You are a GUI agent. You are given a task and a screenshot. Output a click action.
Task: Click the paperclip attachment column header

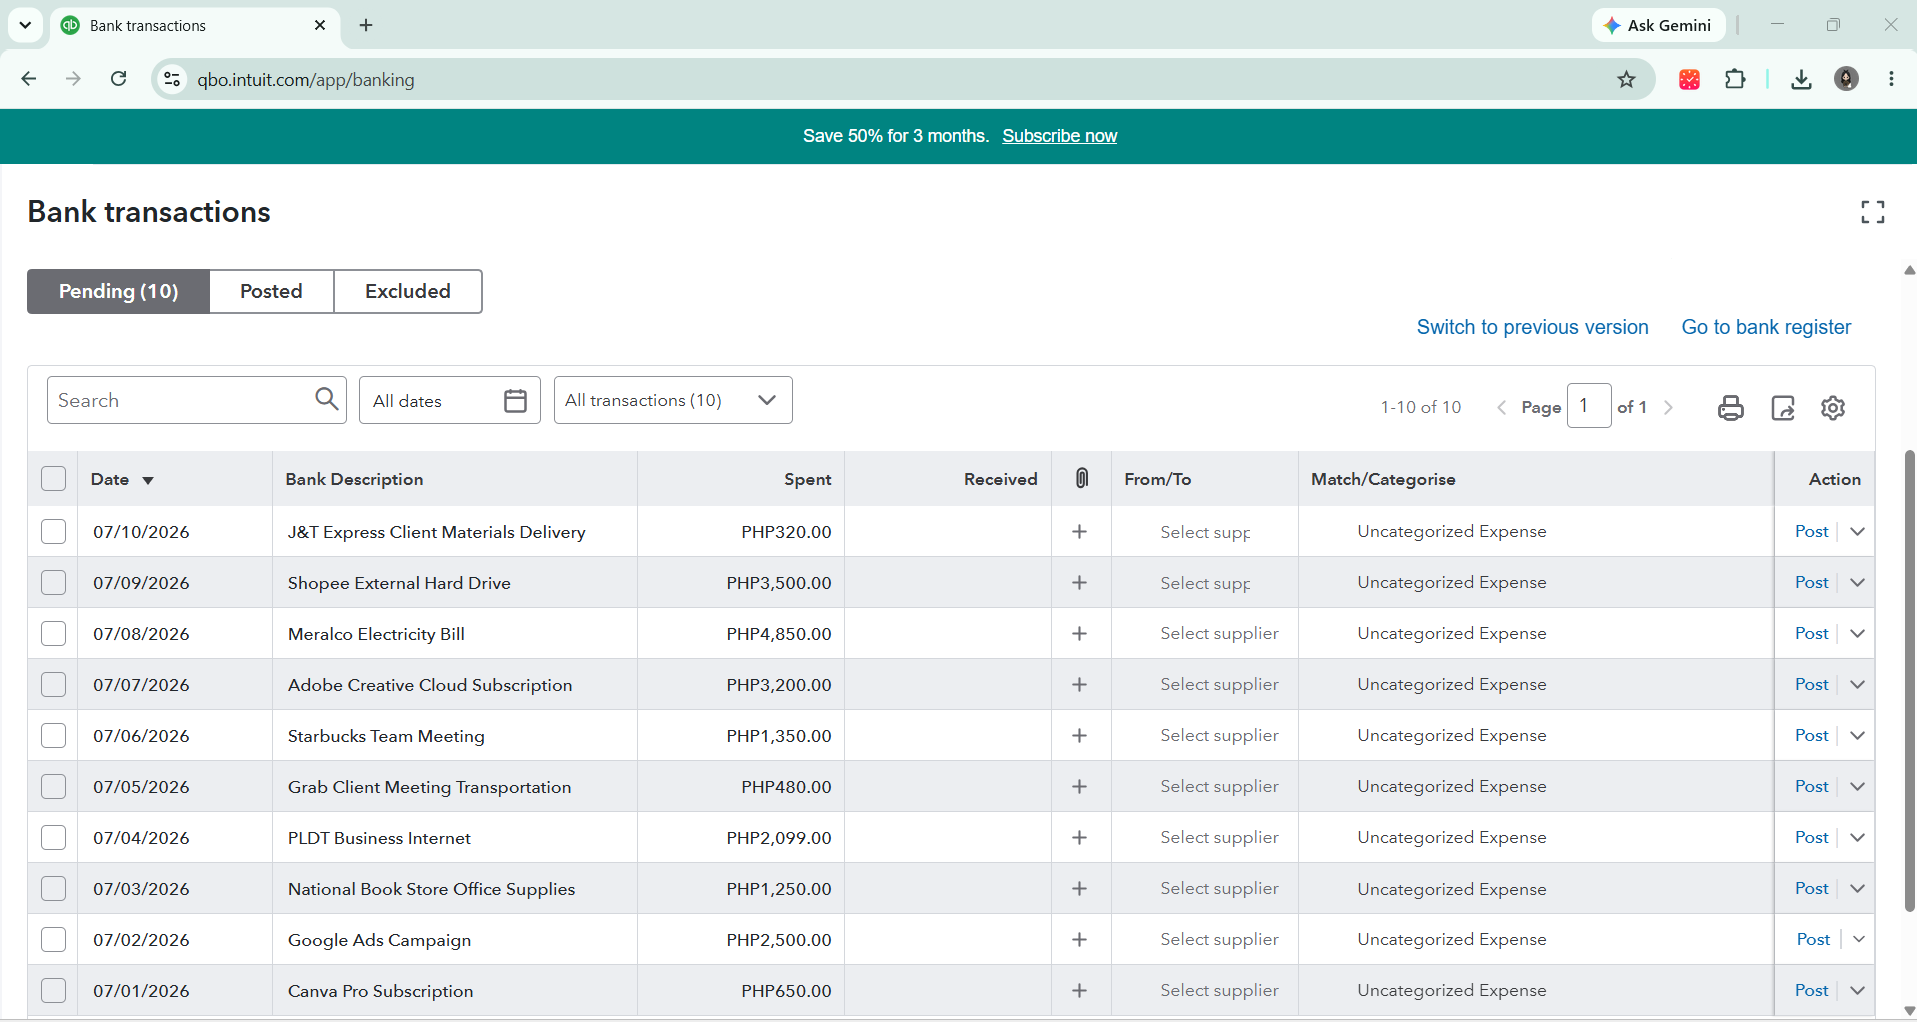point(1082,479)
